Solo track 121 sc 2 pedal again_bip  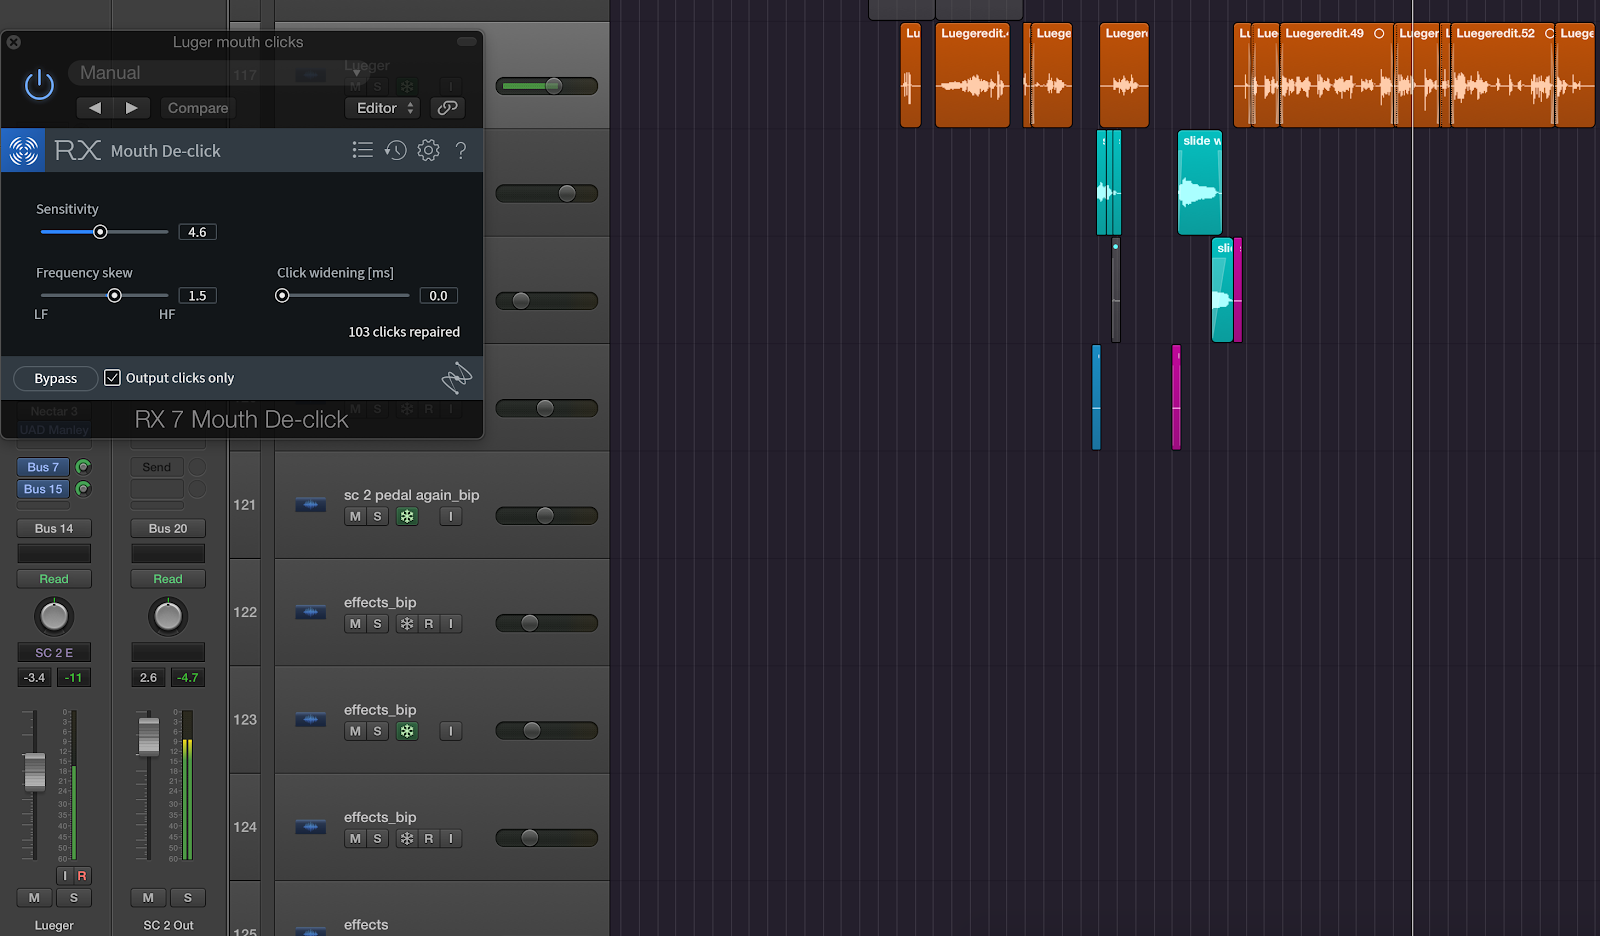pyautogui.click(x=377, y=516)
